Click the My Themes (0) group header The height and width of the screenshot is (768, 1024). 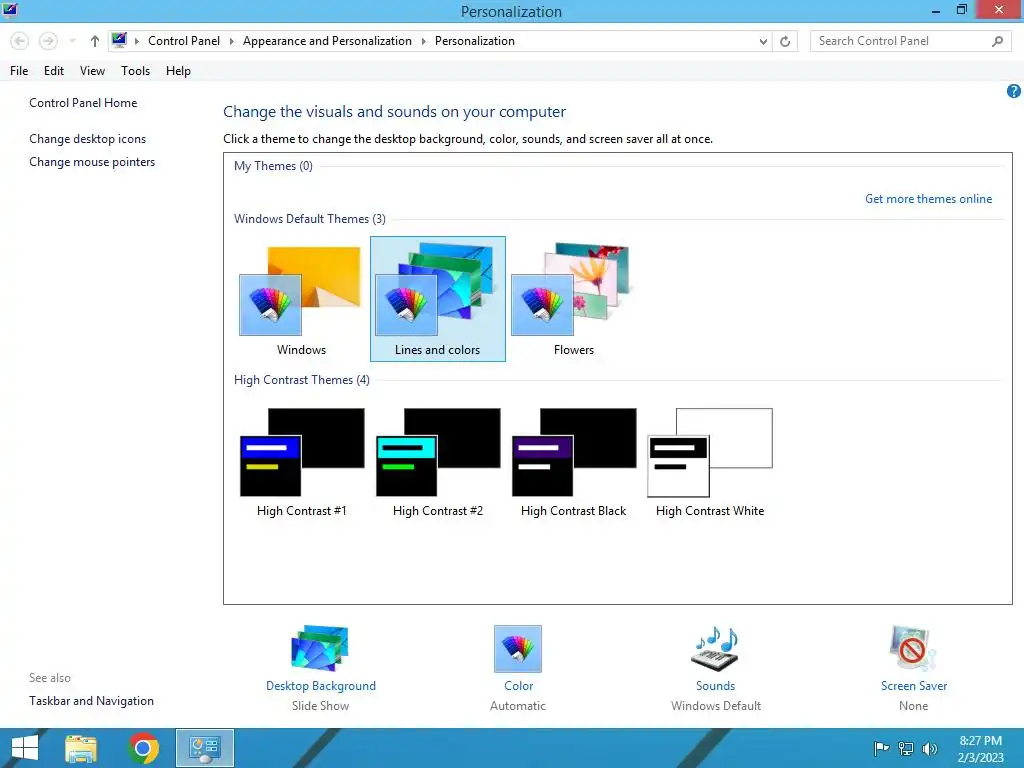coord(273,166)
